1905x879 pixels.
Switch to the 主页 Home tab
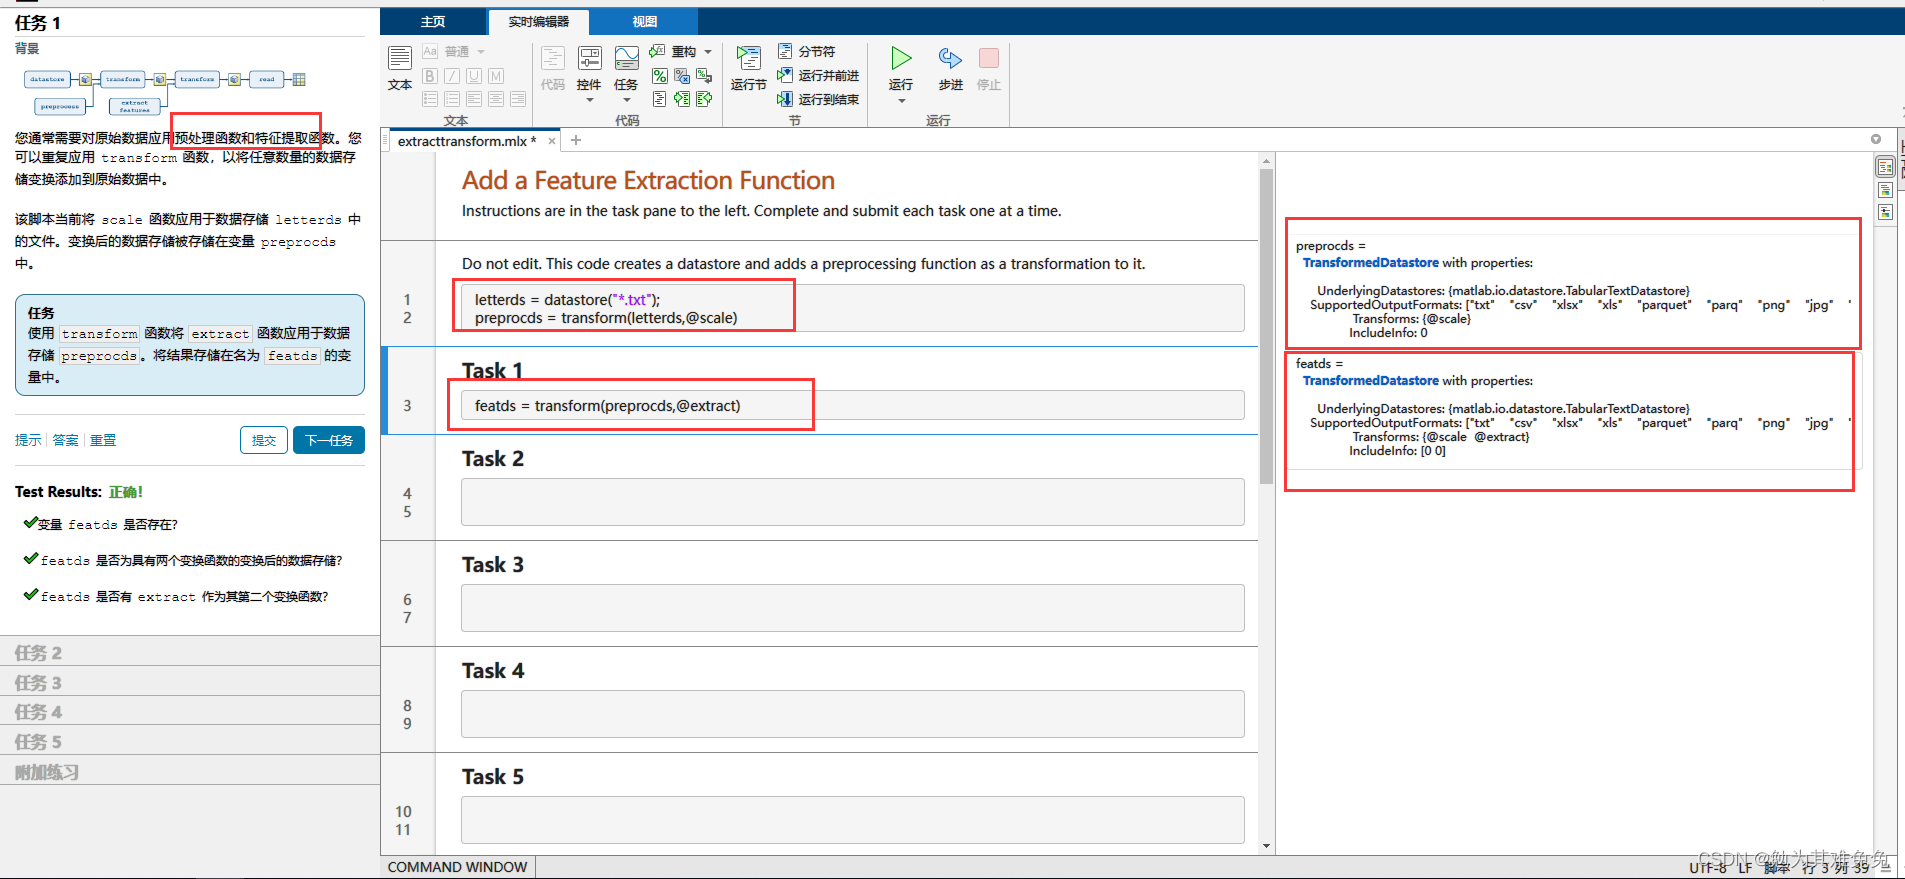(x=433, y=21)
